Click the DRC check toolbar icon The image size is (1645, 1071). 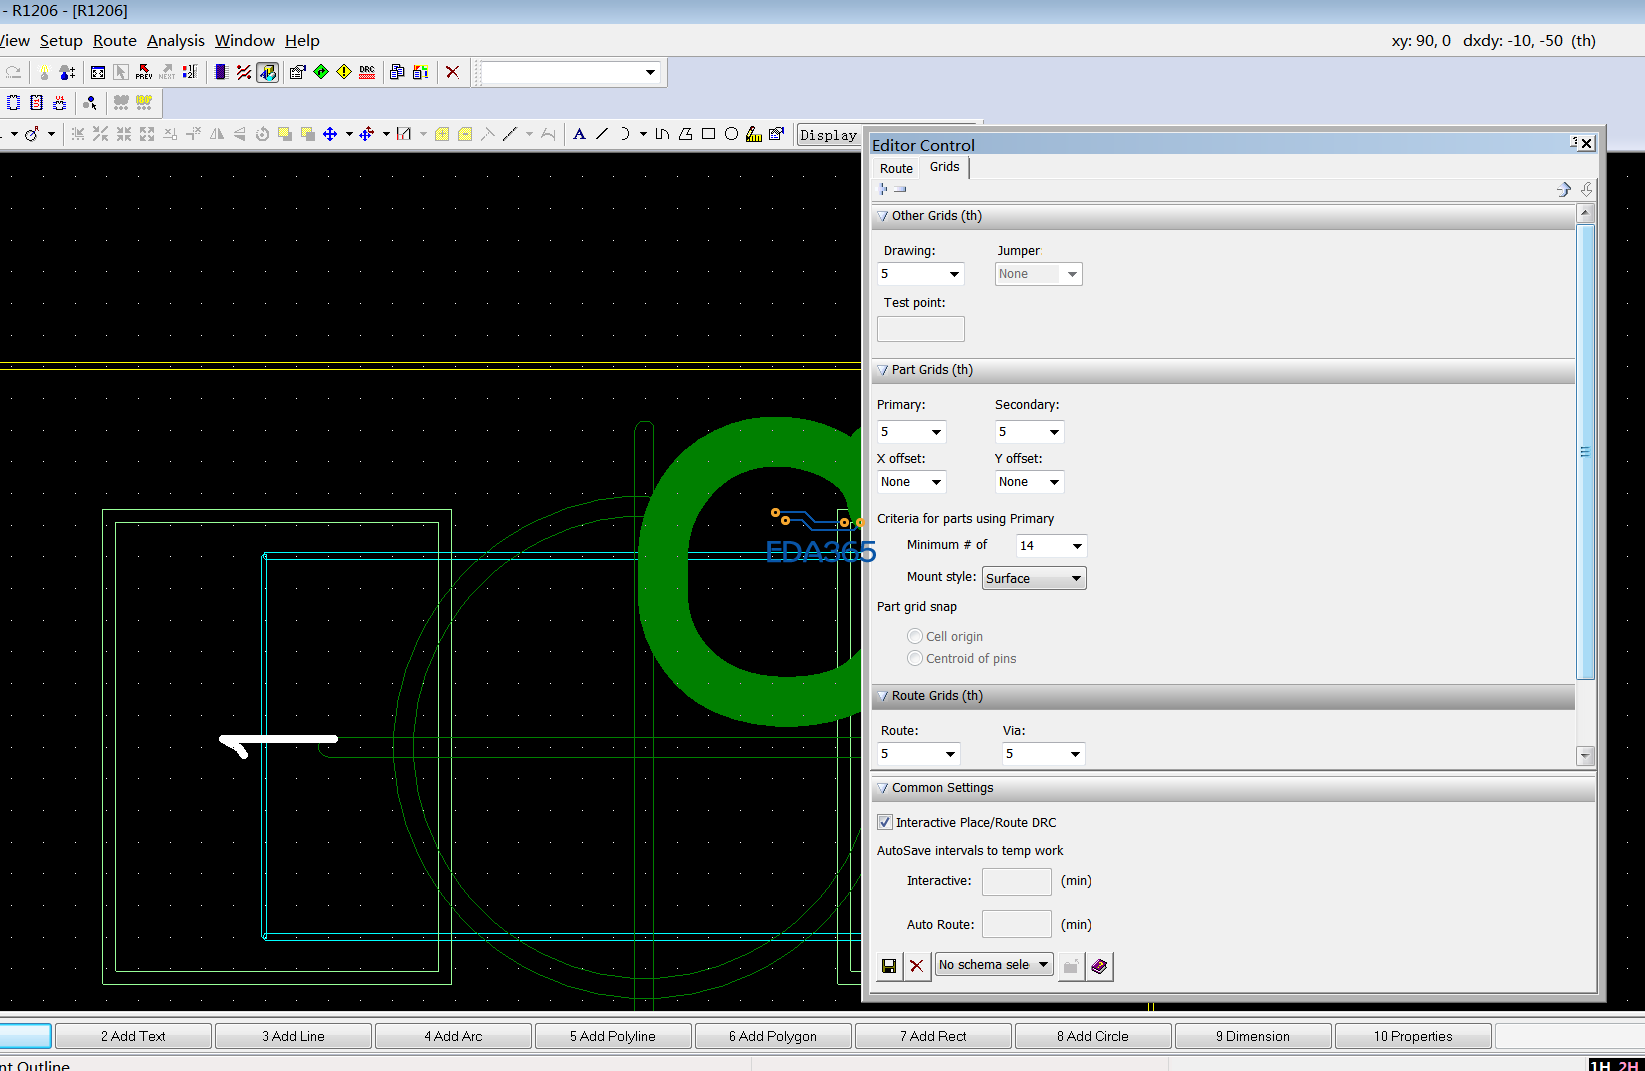pos(367,72)
